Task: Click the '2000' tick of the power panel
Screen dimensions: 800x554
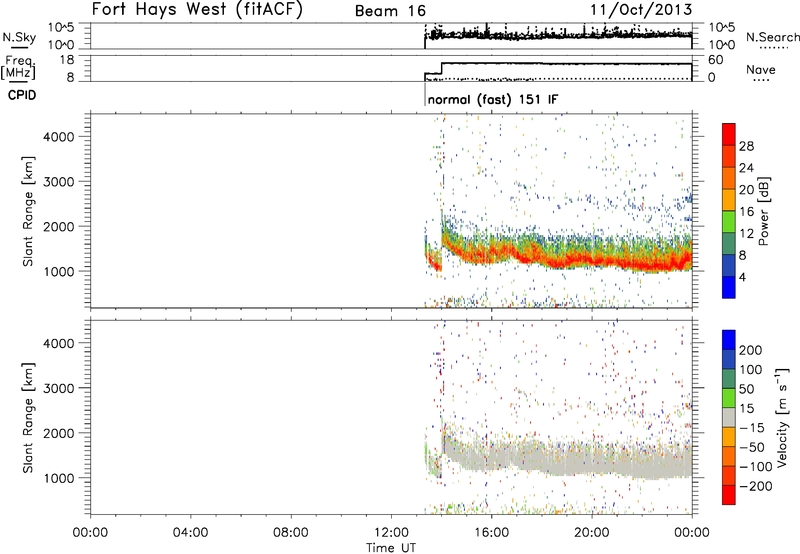Action: (x=59, y=226)
